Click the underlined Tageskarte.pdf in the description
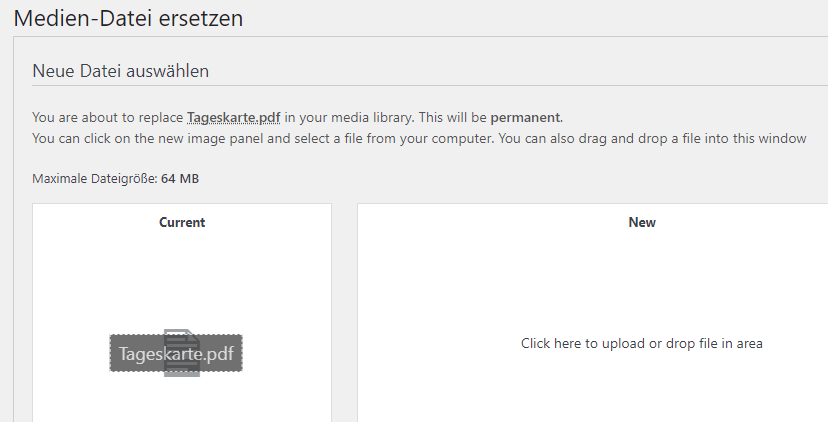This screenshot has height=422, width=828. pos(232,117)
